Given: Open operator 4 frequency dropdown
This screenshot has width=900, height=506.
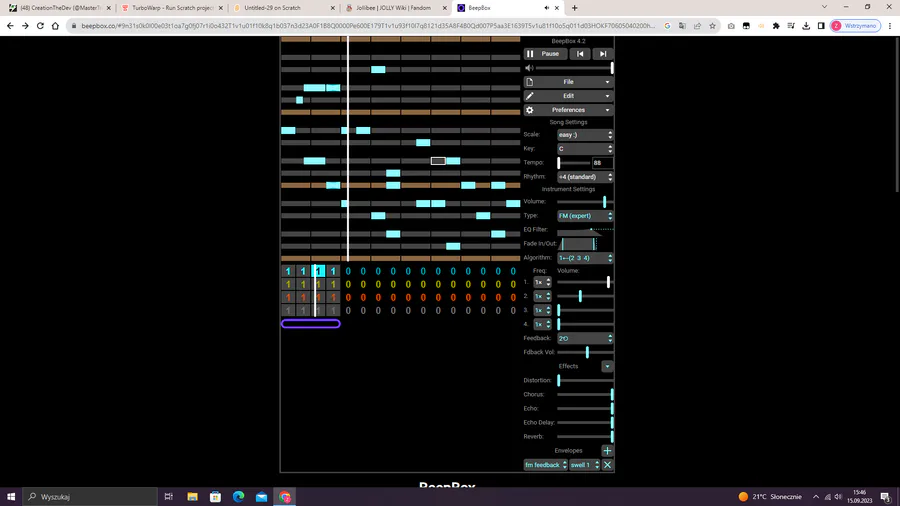Looking at the screenshot, I should (x=542, y=325).
